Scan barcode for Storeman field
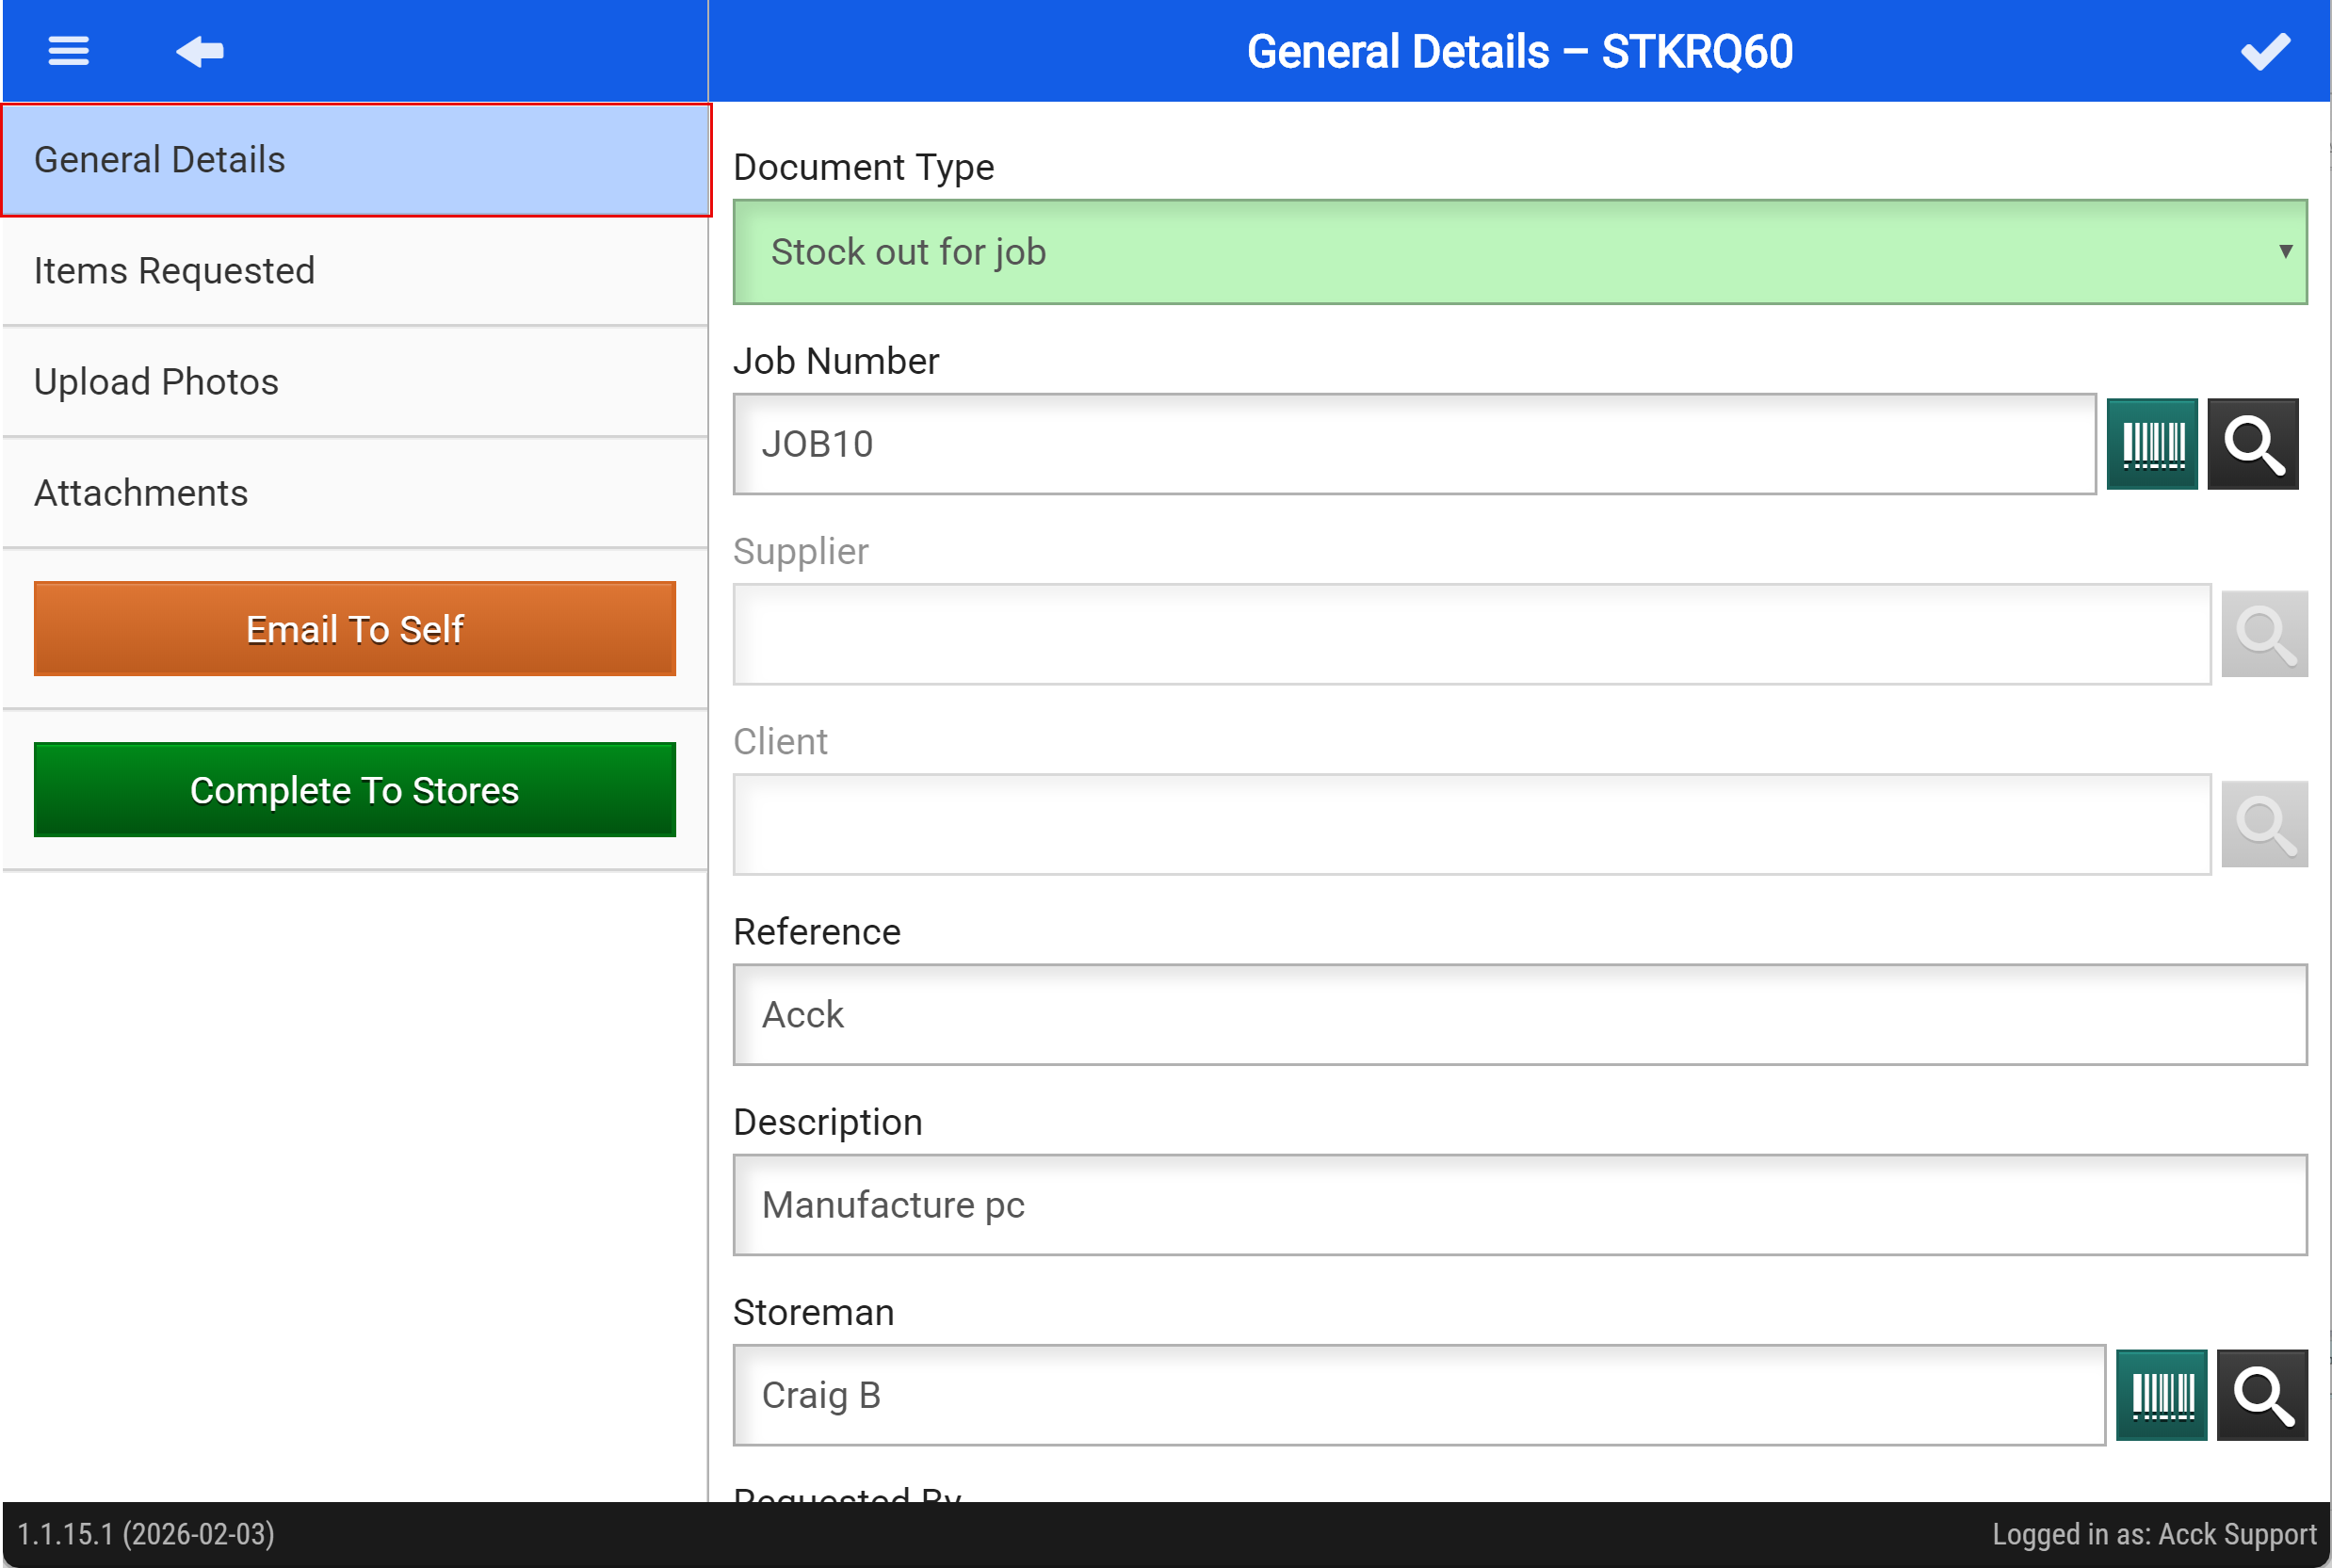 2161,1395
